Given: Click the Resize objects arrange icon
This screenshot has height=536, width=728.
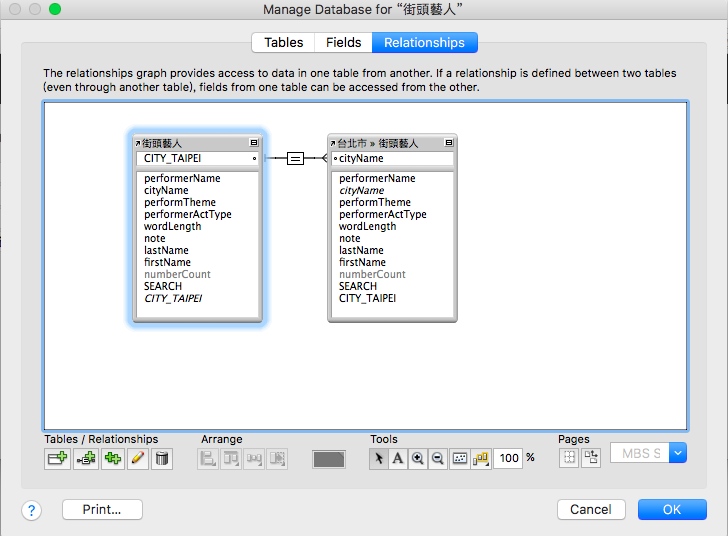Looking at the screenshot, I should pos(254,458).
